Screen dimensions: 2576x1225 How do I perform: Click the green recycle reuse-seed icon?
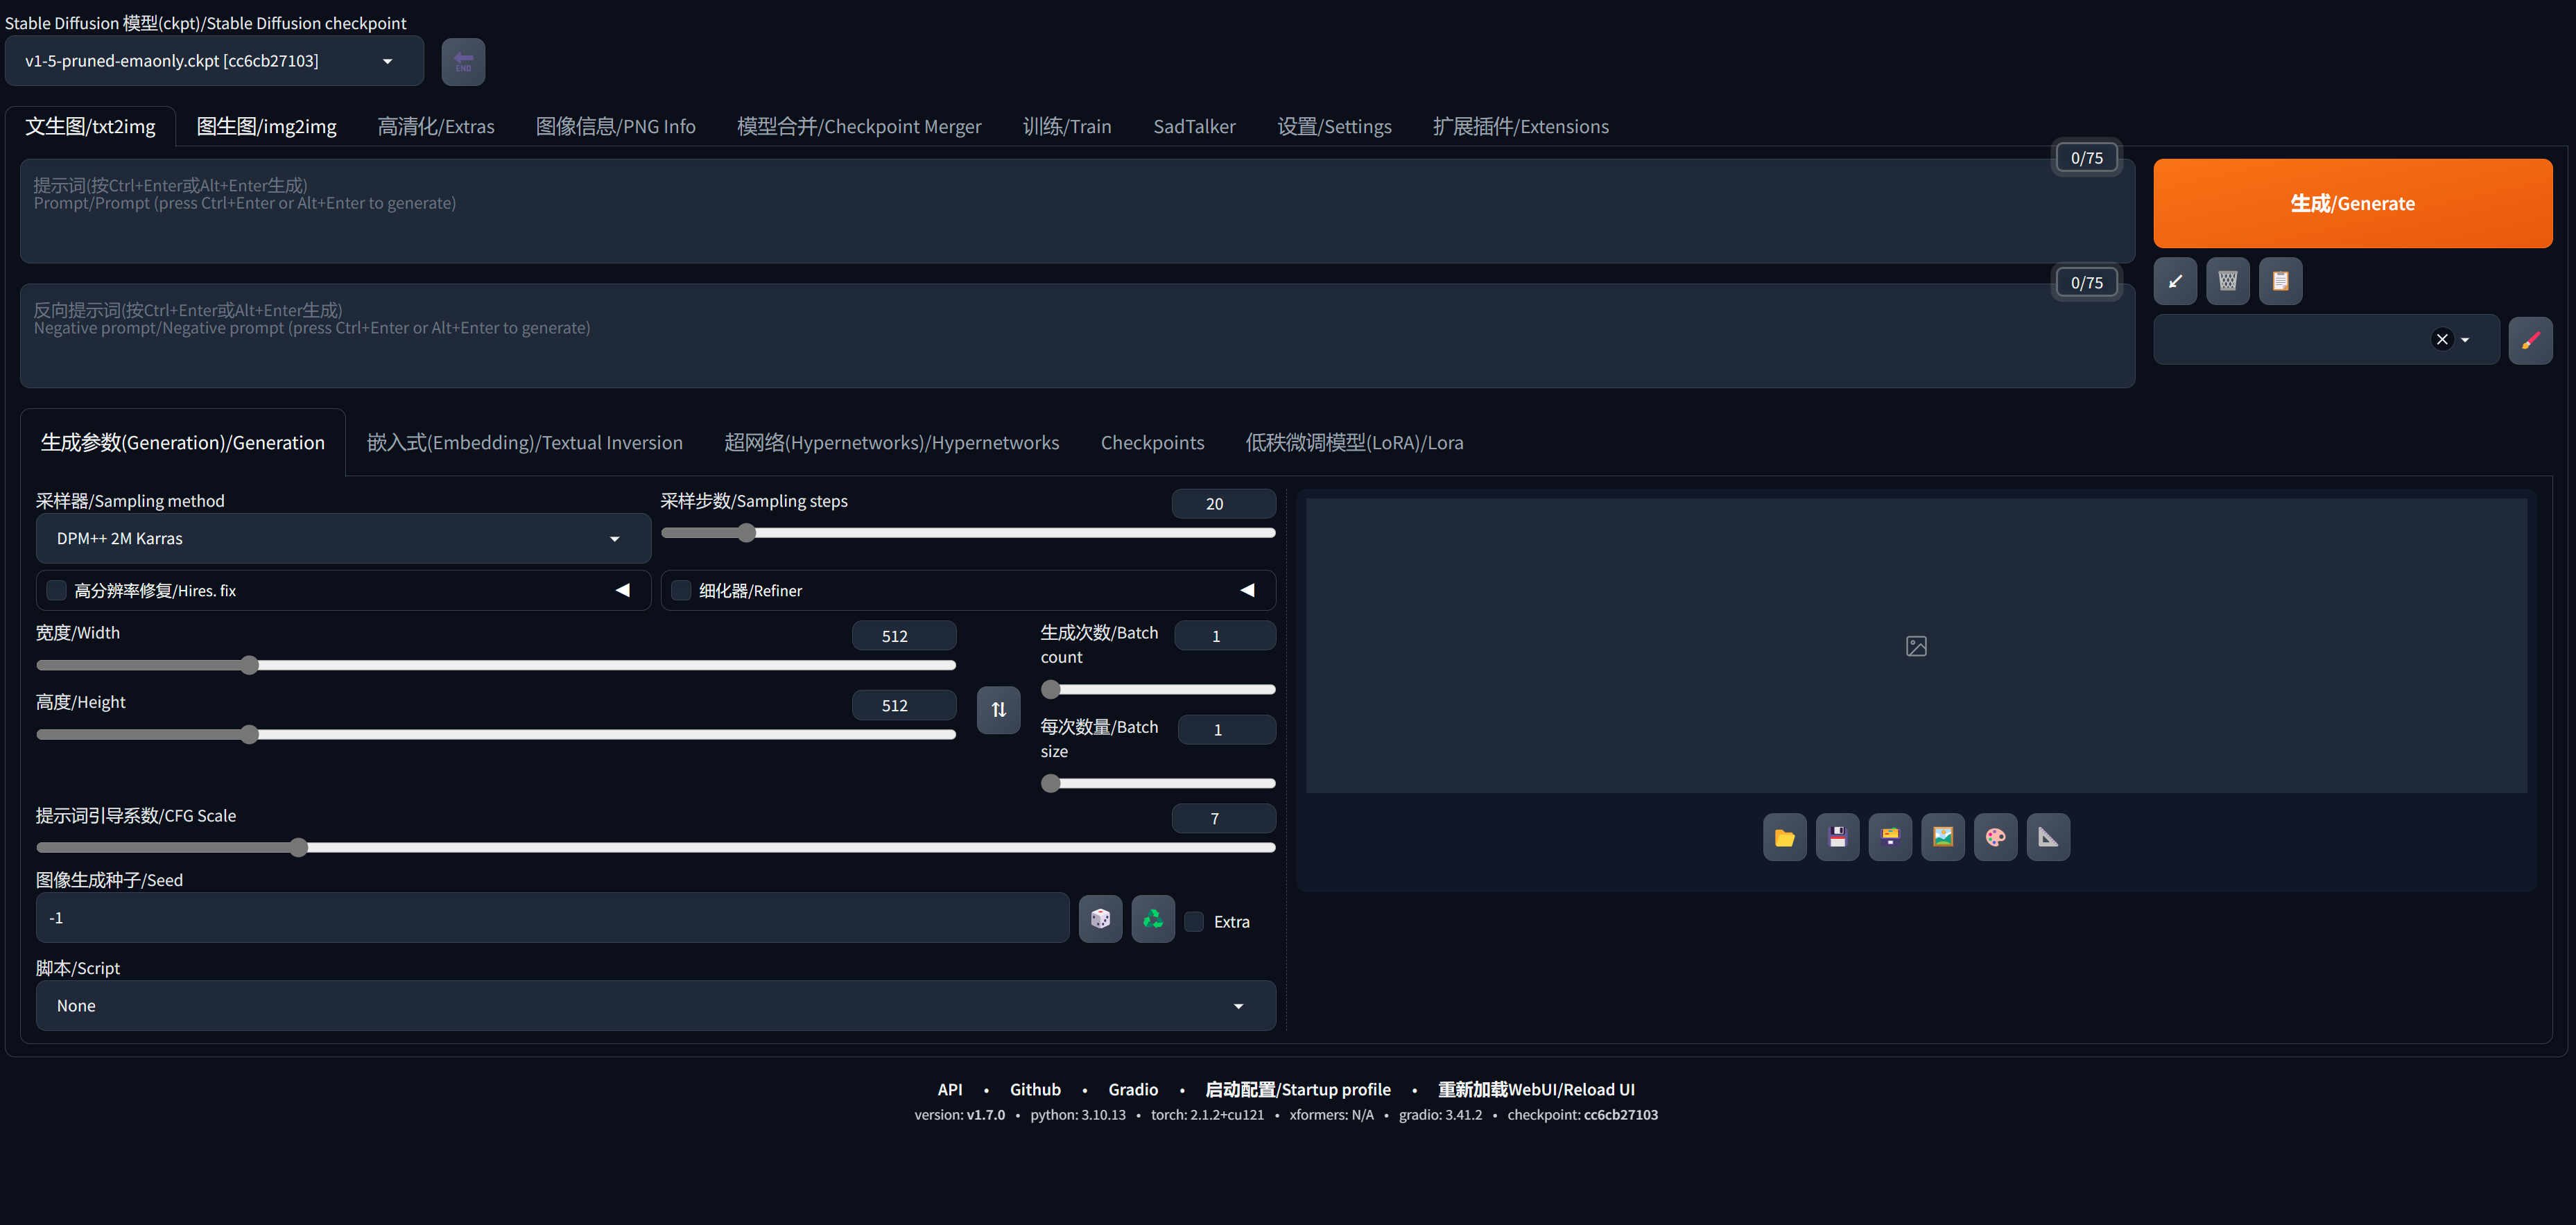[1152, 918]
